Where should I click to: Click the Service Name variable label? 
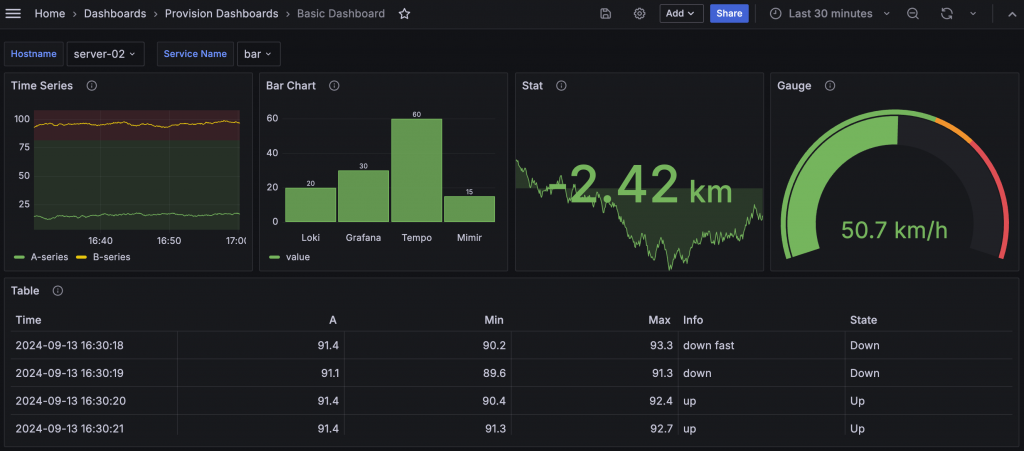click(195, 54)
